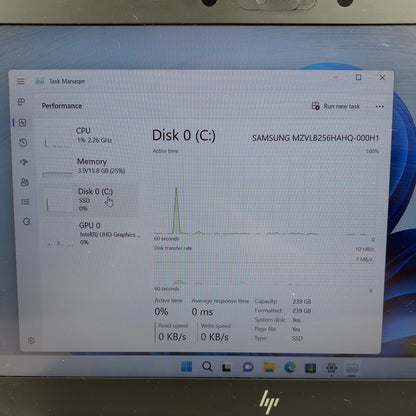This screenshot has width=416, height=416.
Task: Open Task View on taskbar
Action: click(x=227, y=367)
